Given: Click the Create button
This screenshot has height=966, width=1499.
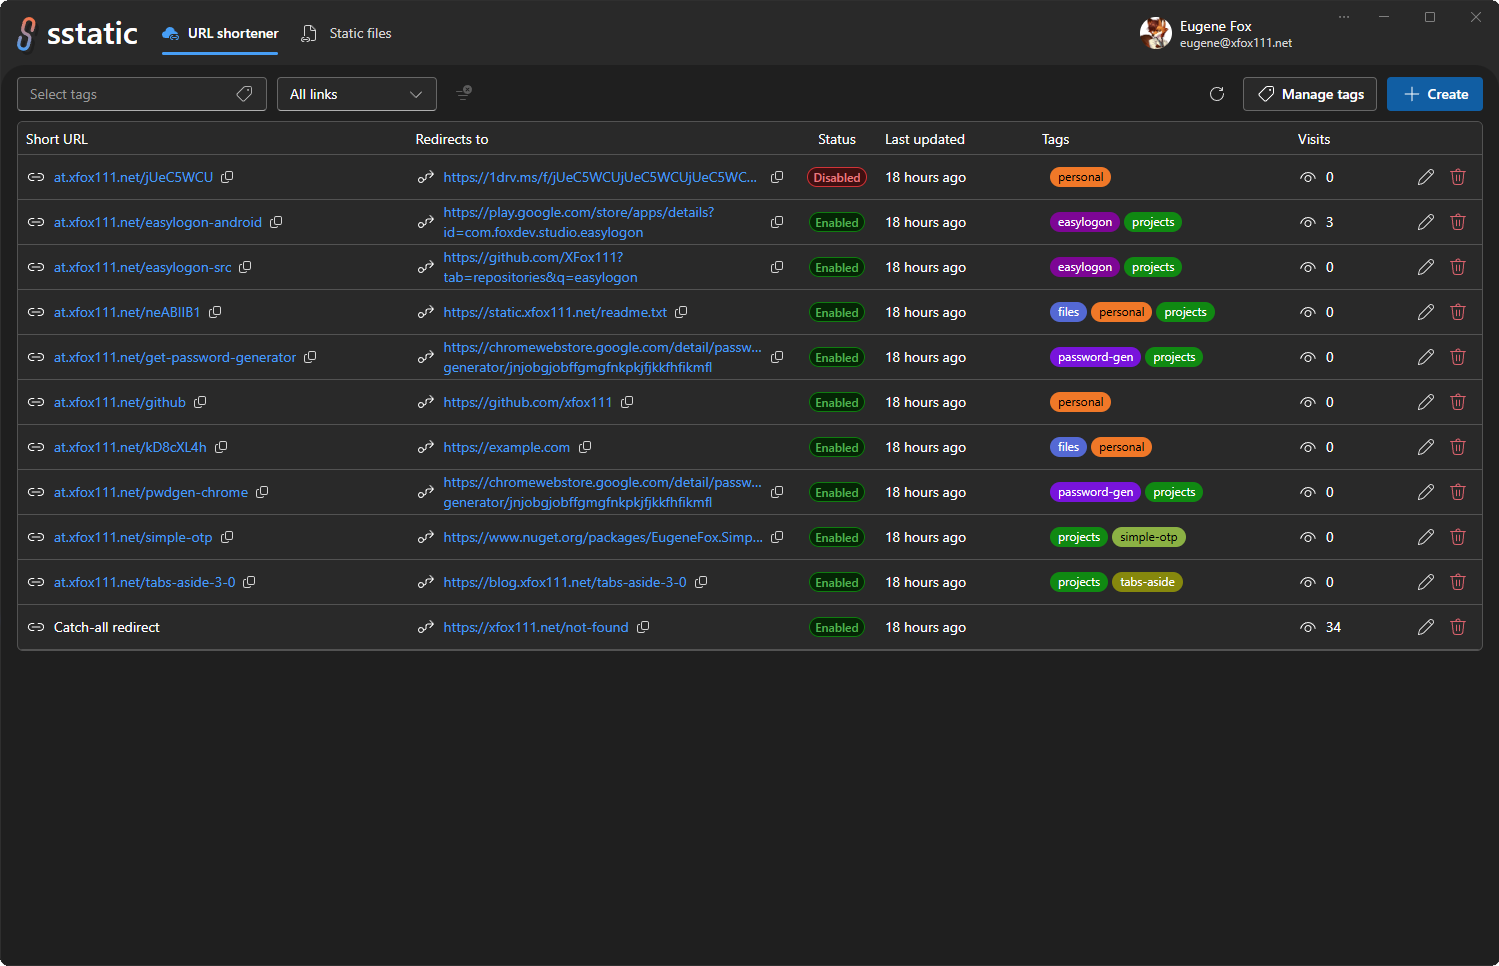Looking at the screenshot, I should tap(1435, 94).
